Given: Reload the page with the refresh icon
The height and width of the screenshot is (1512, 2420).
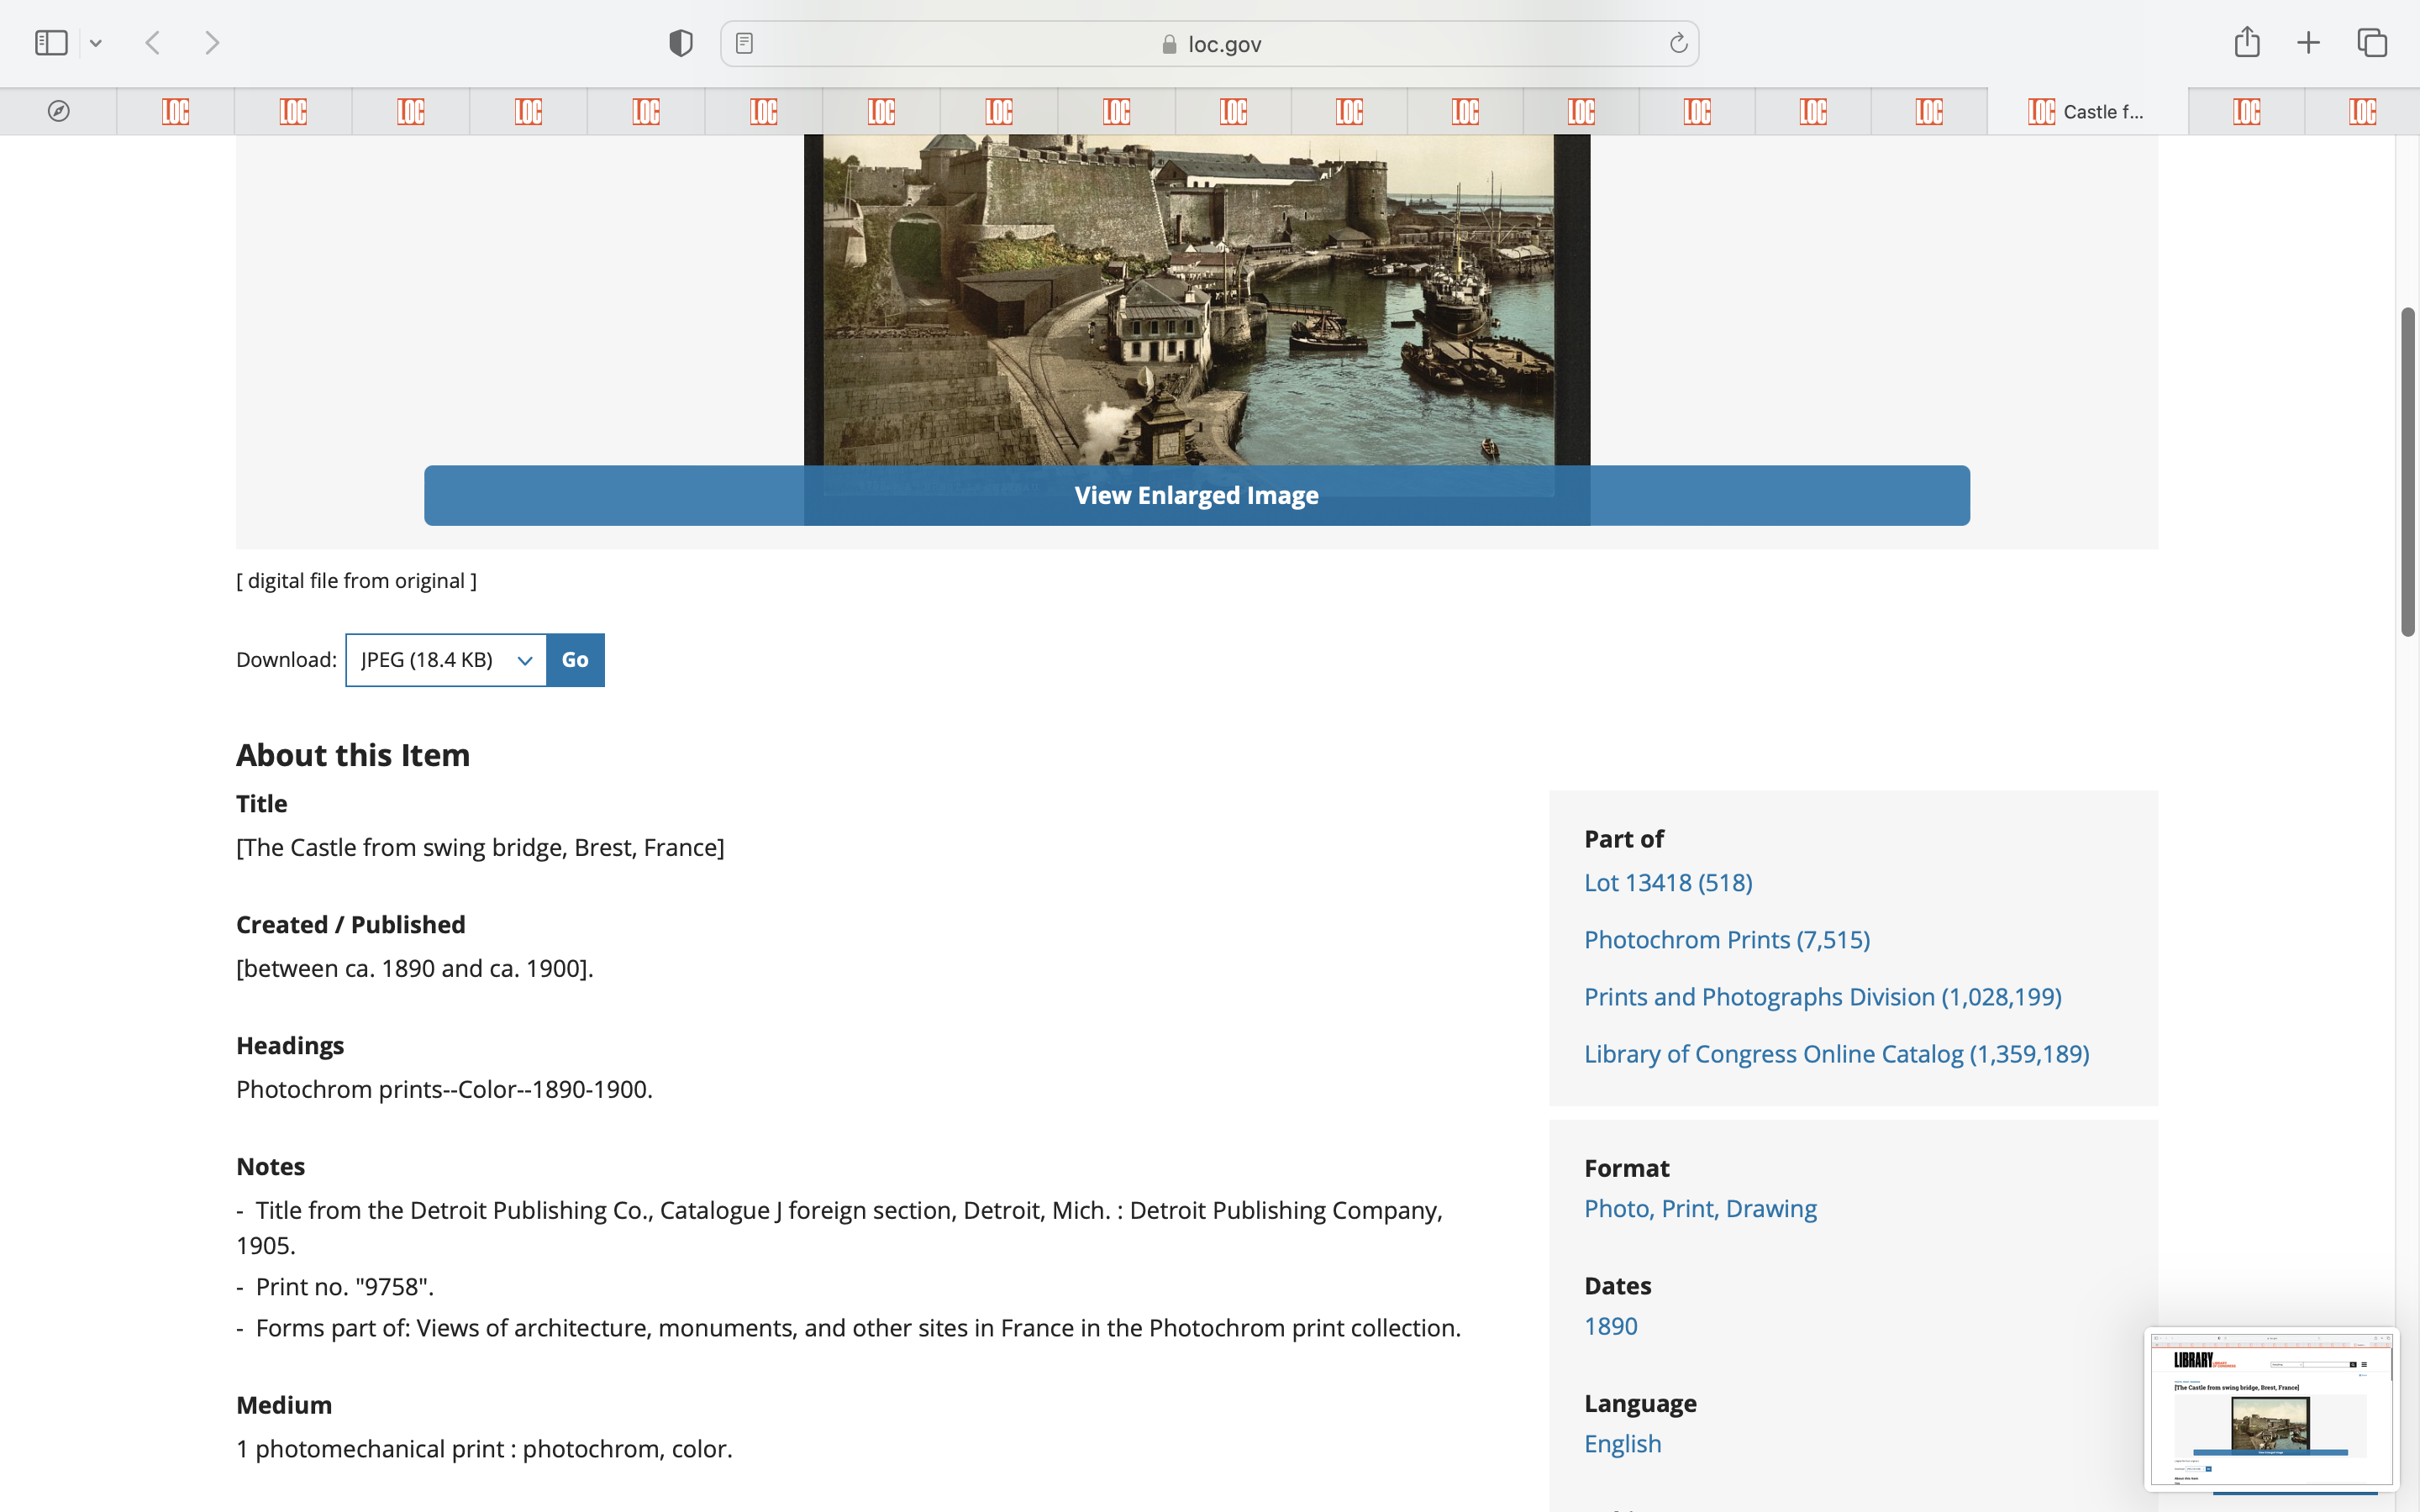Looking at the screenshot, I should 1678,43.
